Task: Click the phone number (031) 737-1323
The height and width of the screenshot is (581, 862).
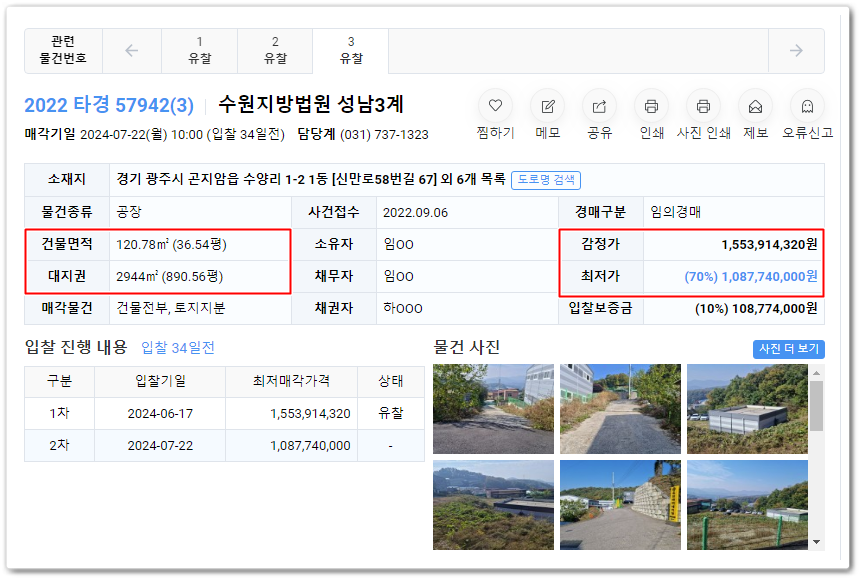Action: click(x=384, y=135)
